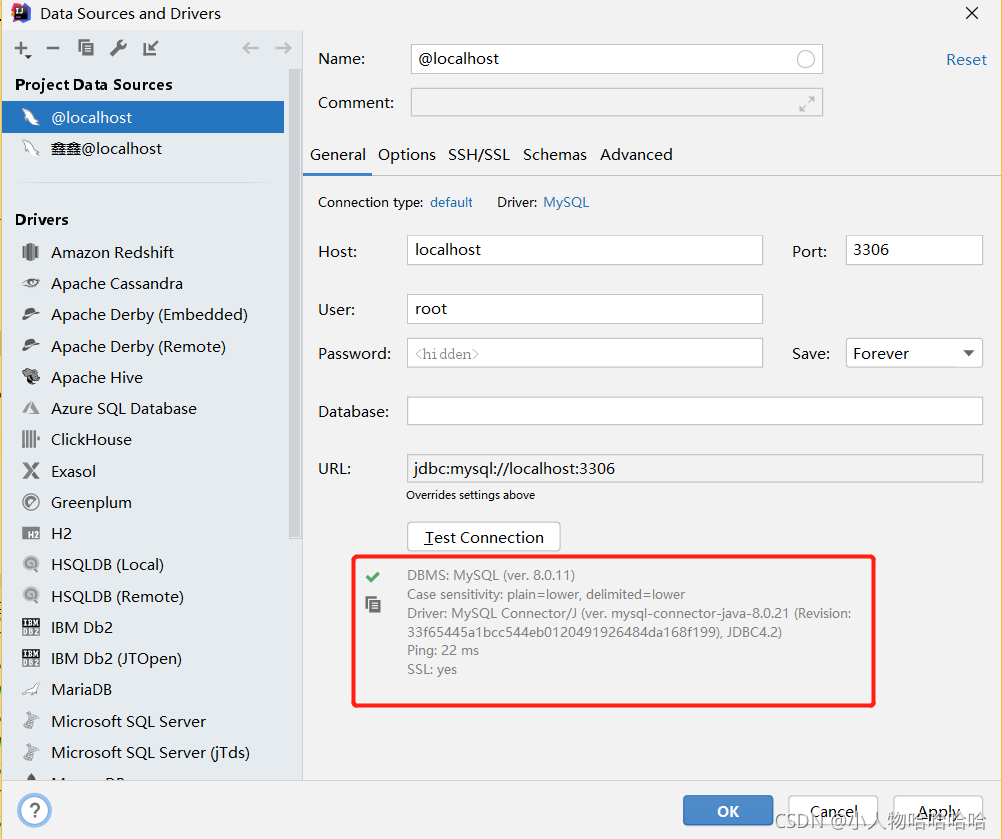Click the Exasol X icon

point(31,471)
